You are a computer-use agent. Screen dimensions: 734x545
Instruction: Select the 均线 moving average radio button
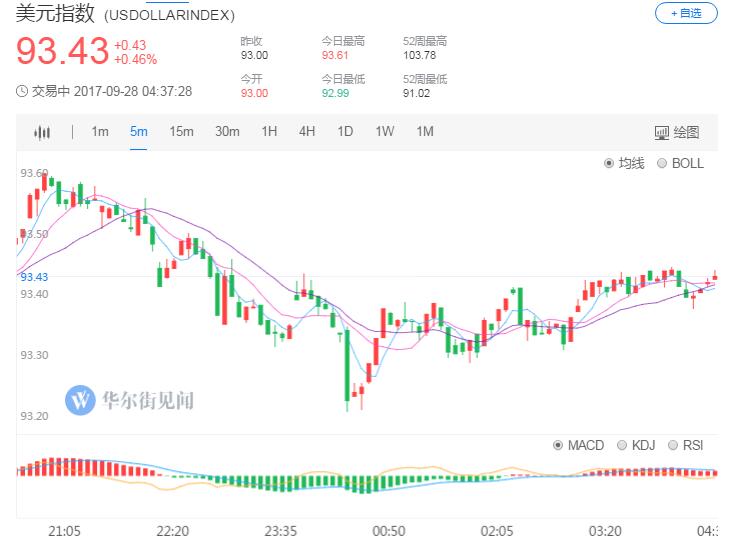(x=609, y=163)
